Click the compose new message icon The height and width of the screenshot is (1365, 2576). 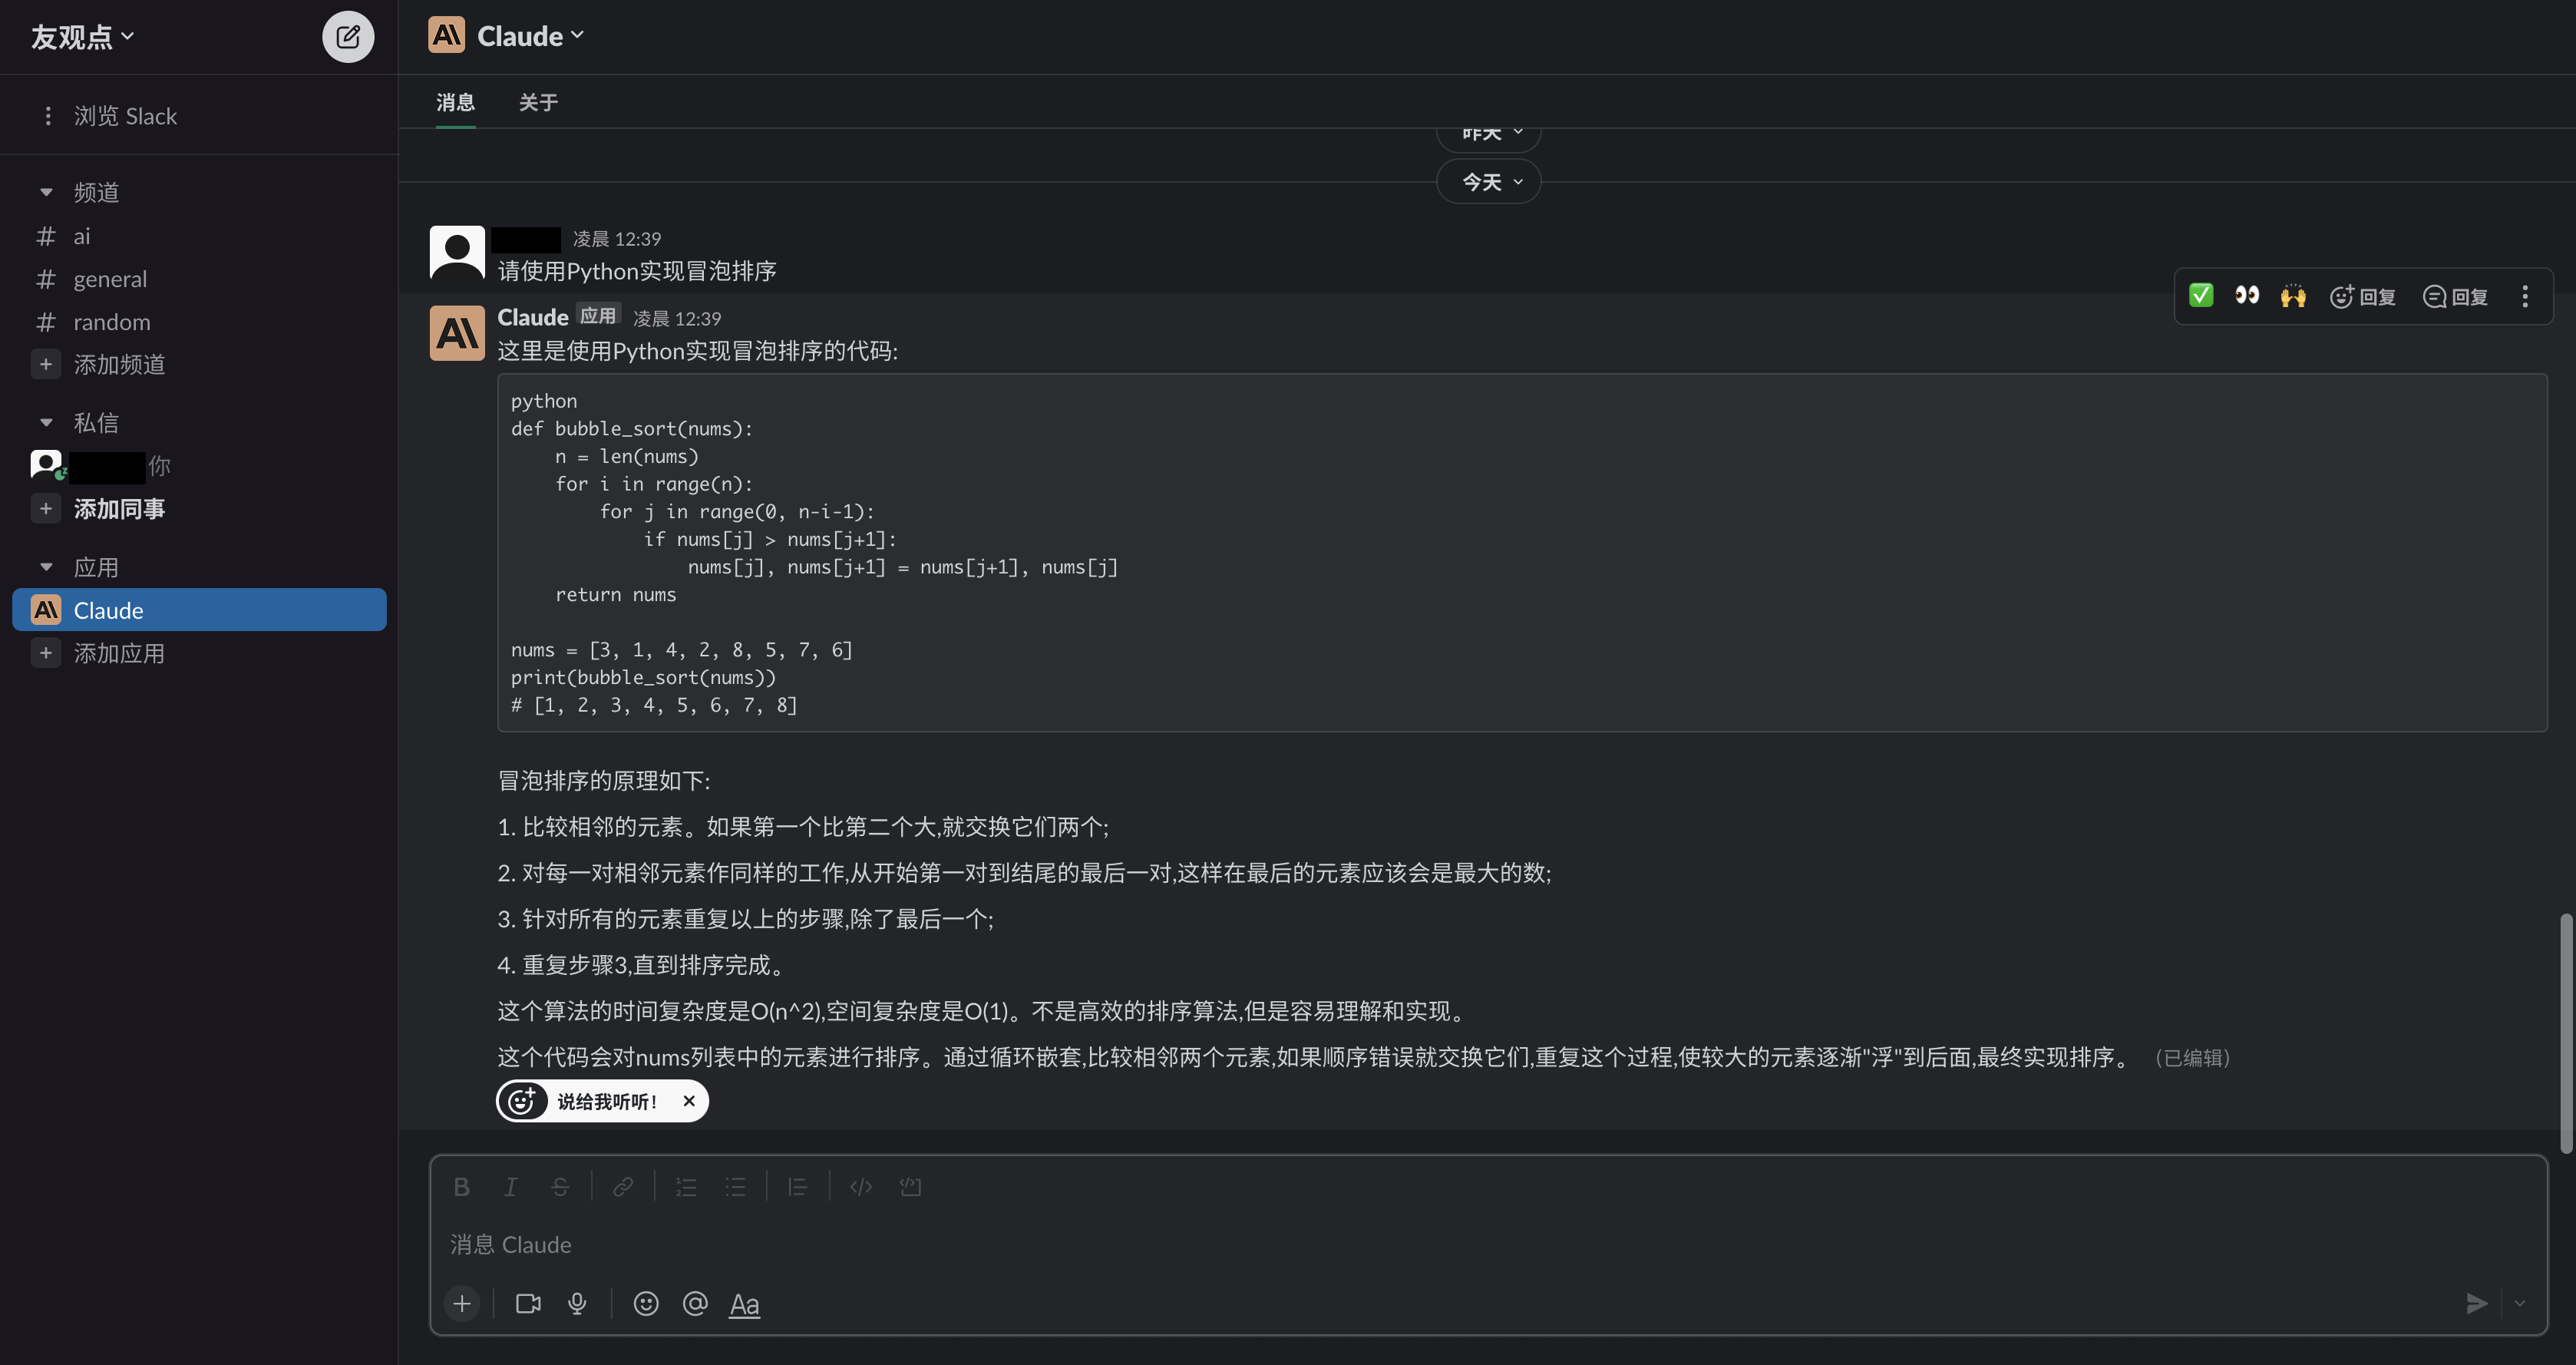point(347,37)
